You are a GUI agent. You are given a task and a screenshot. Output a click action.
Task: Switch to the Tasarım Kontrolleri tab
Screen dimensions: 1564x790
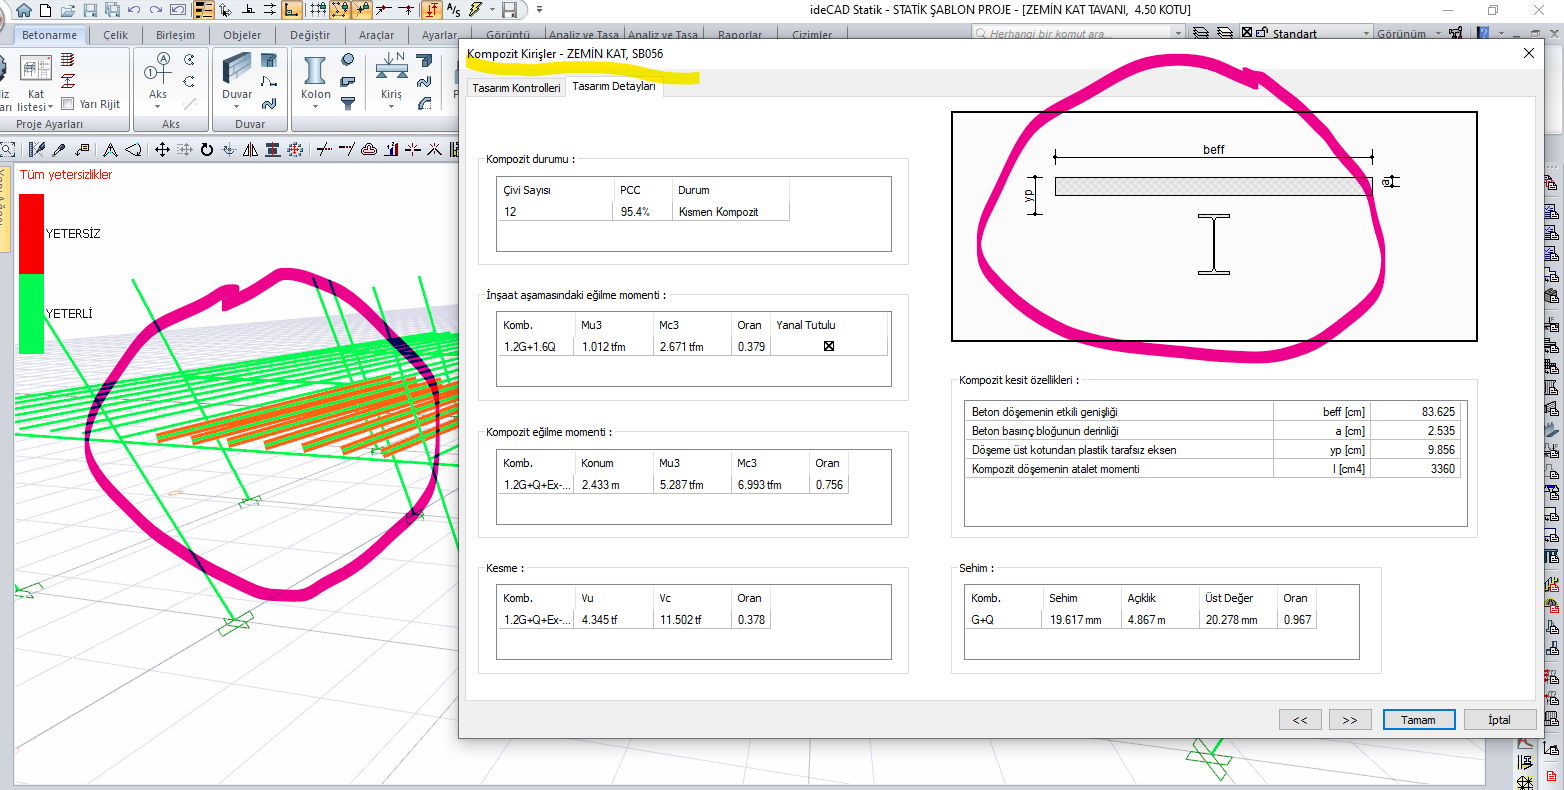[x=516, y=88]
